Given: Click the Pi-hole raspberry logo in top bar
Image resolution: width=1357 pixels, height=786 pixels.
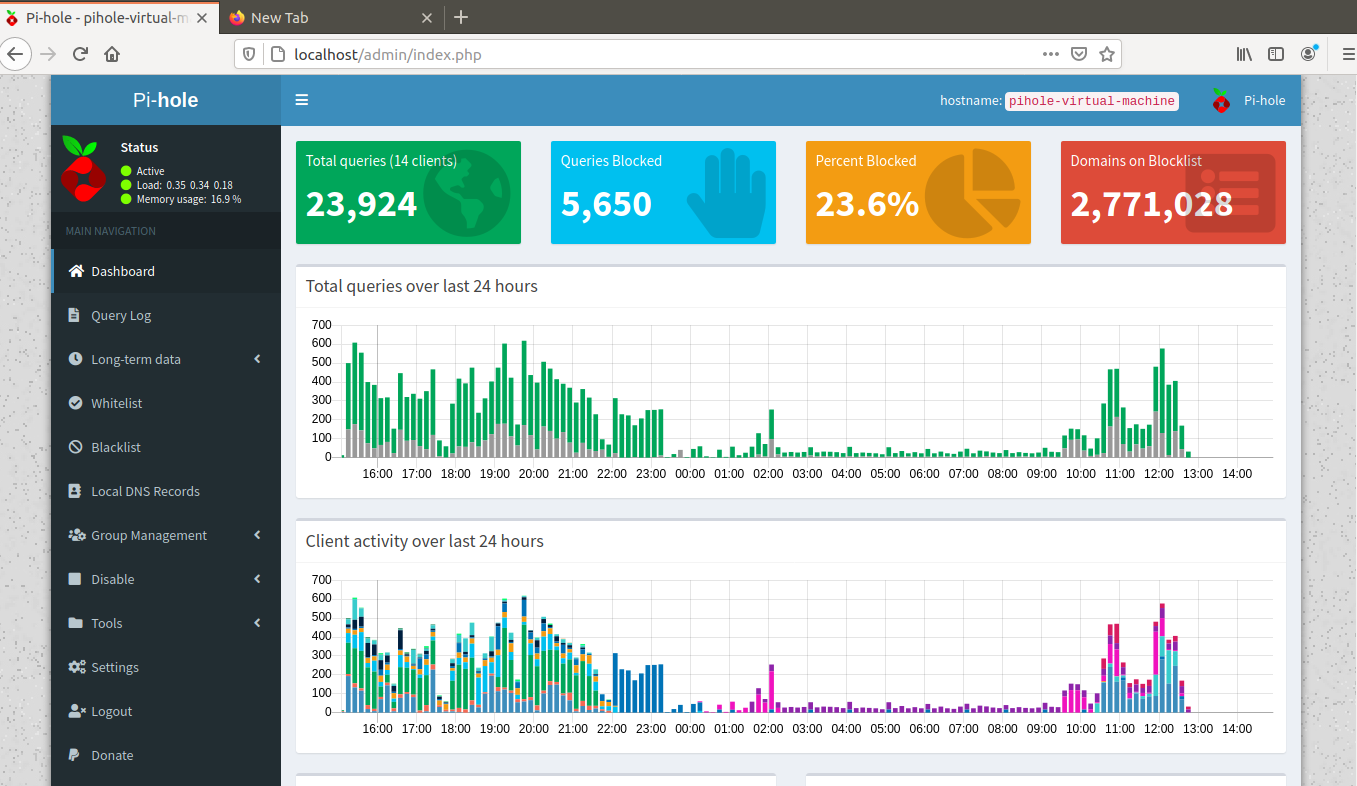Looking at the screenshot, I should point(1220,100).
